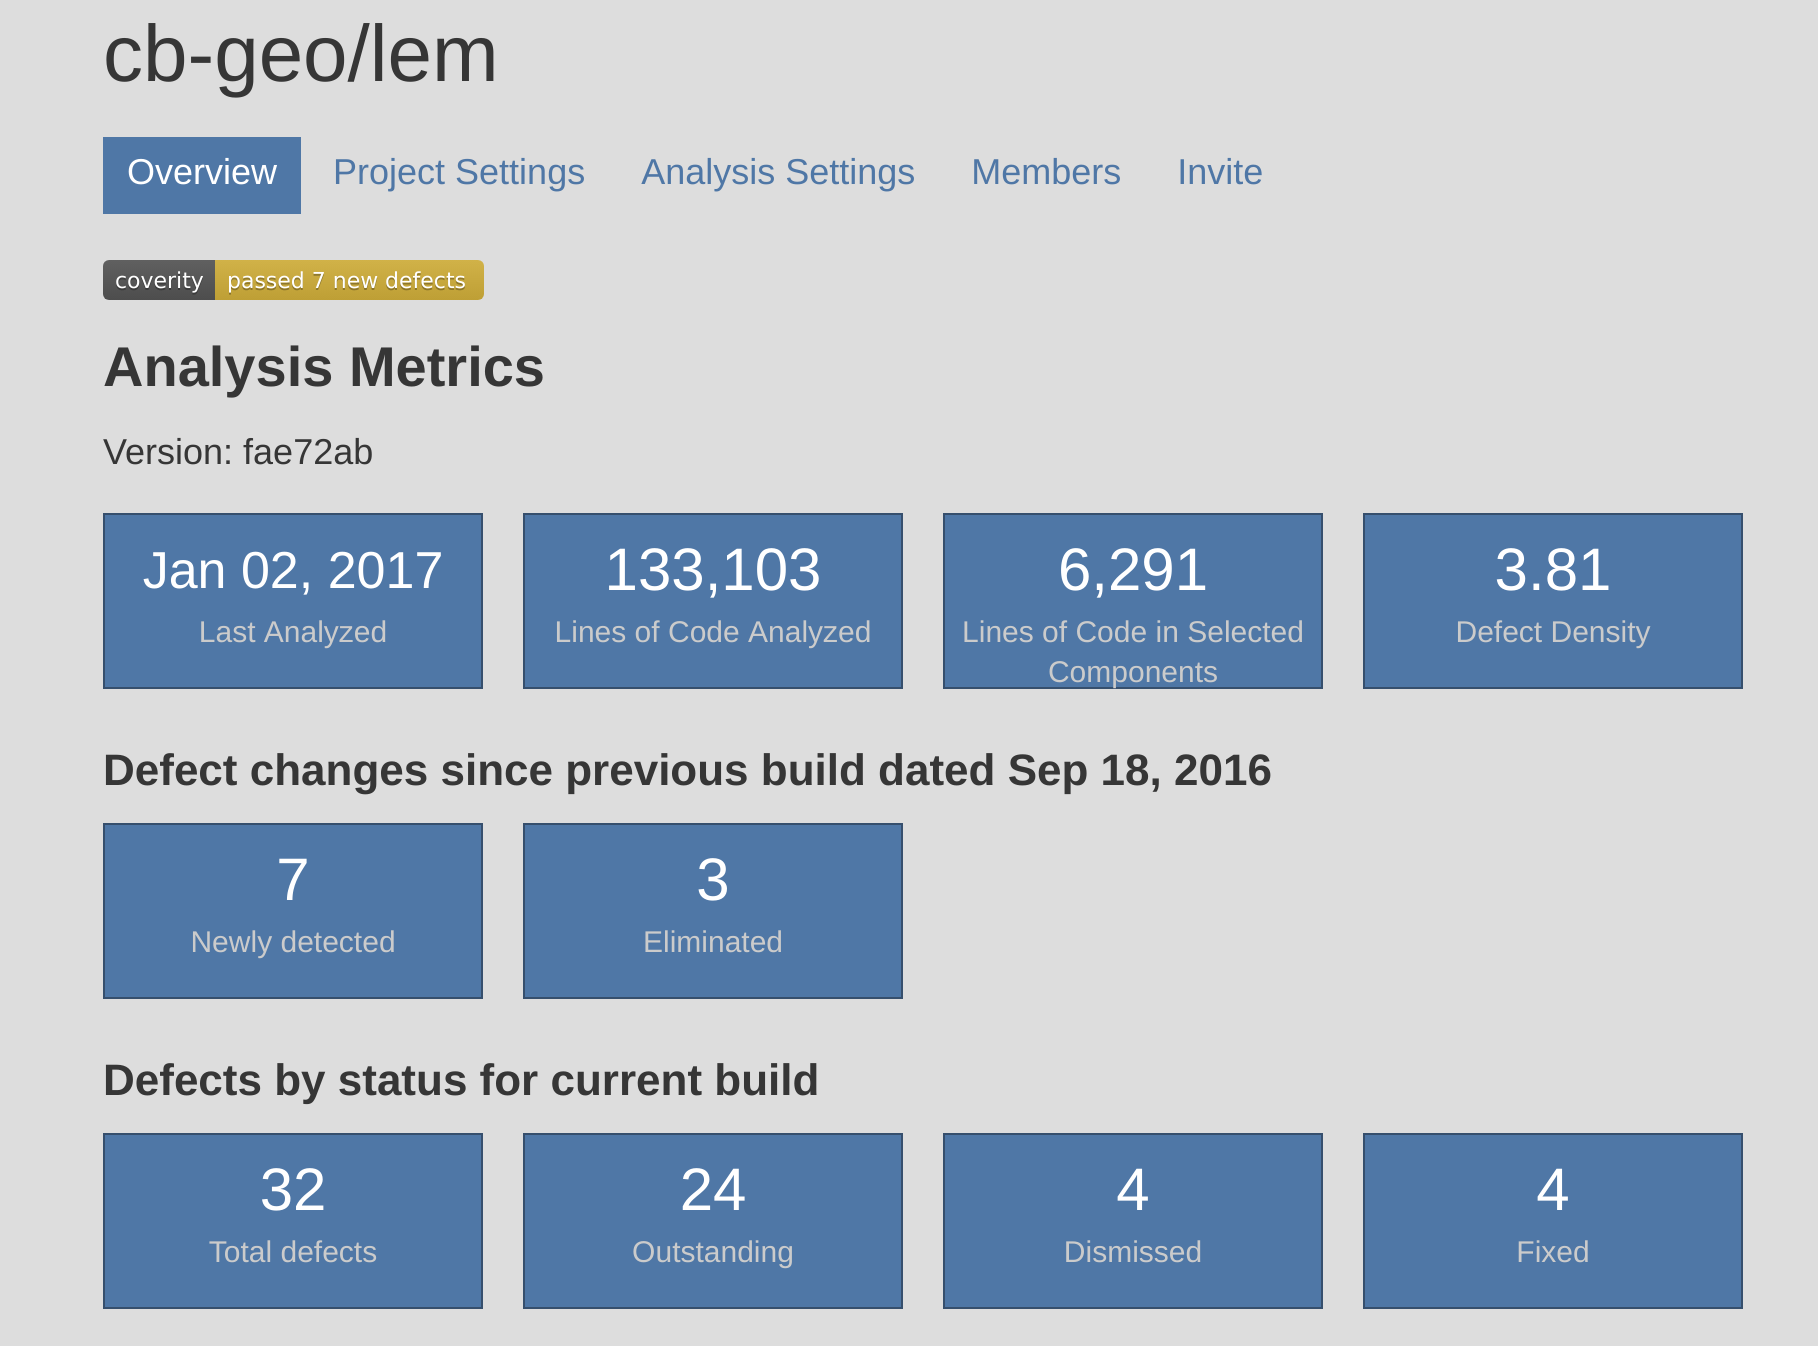Select the Invite tab
The height and width of the screenshot is (1346, 1818).
[1220, 173]
